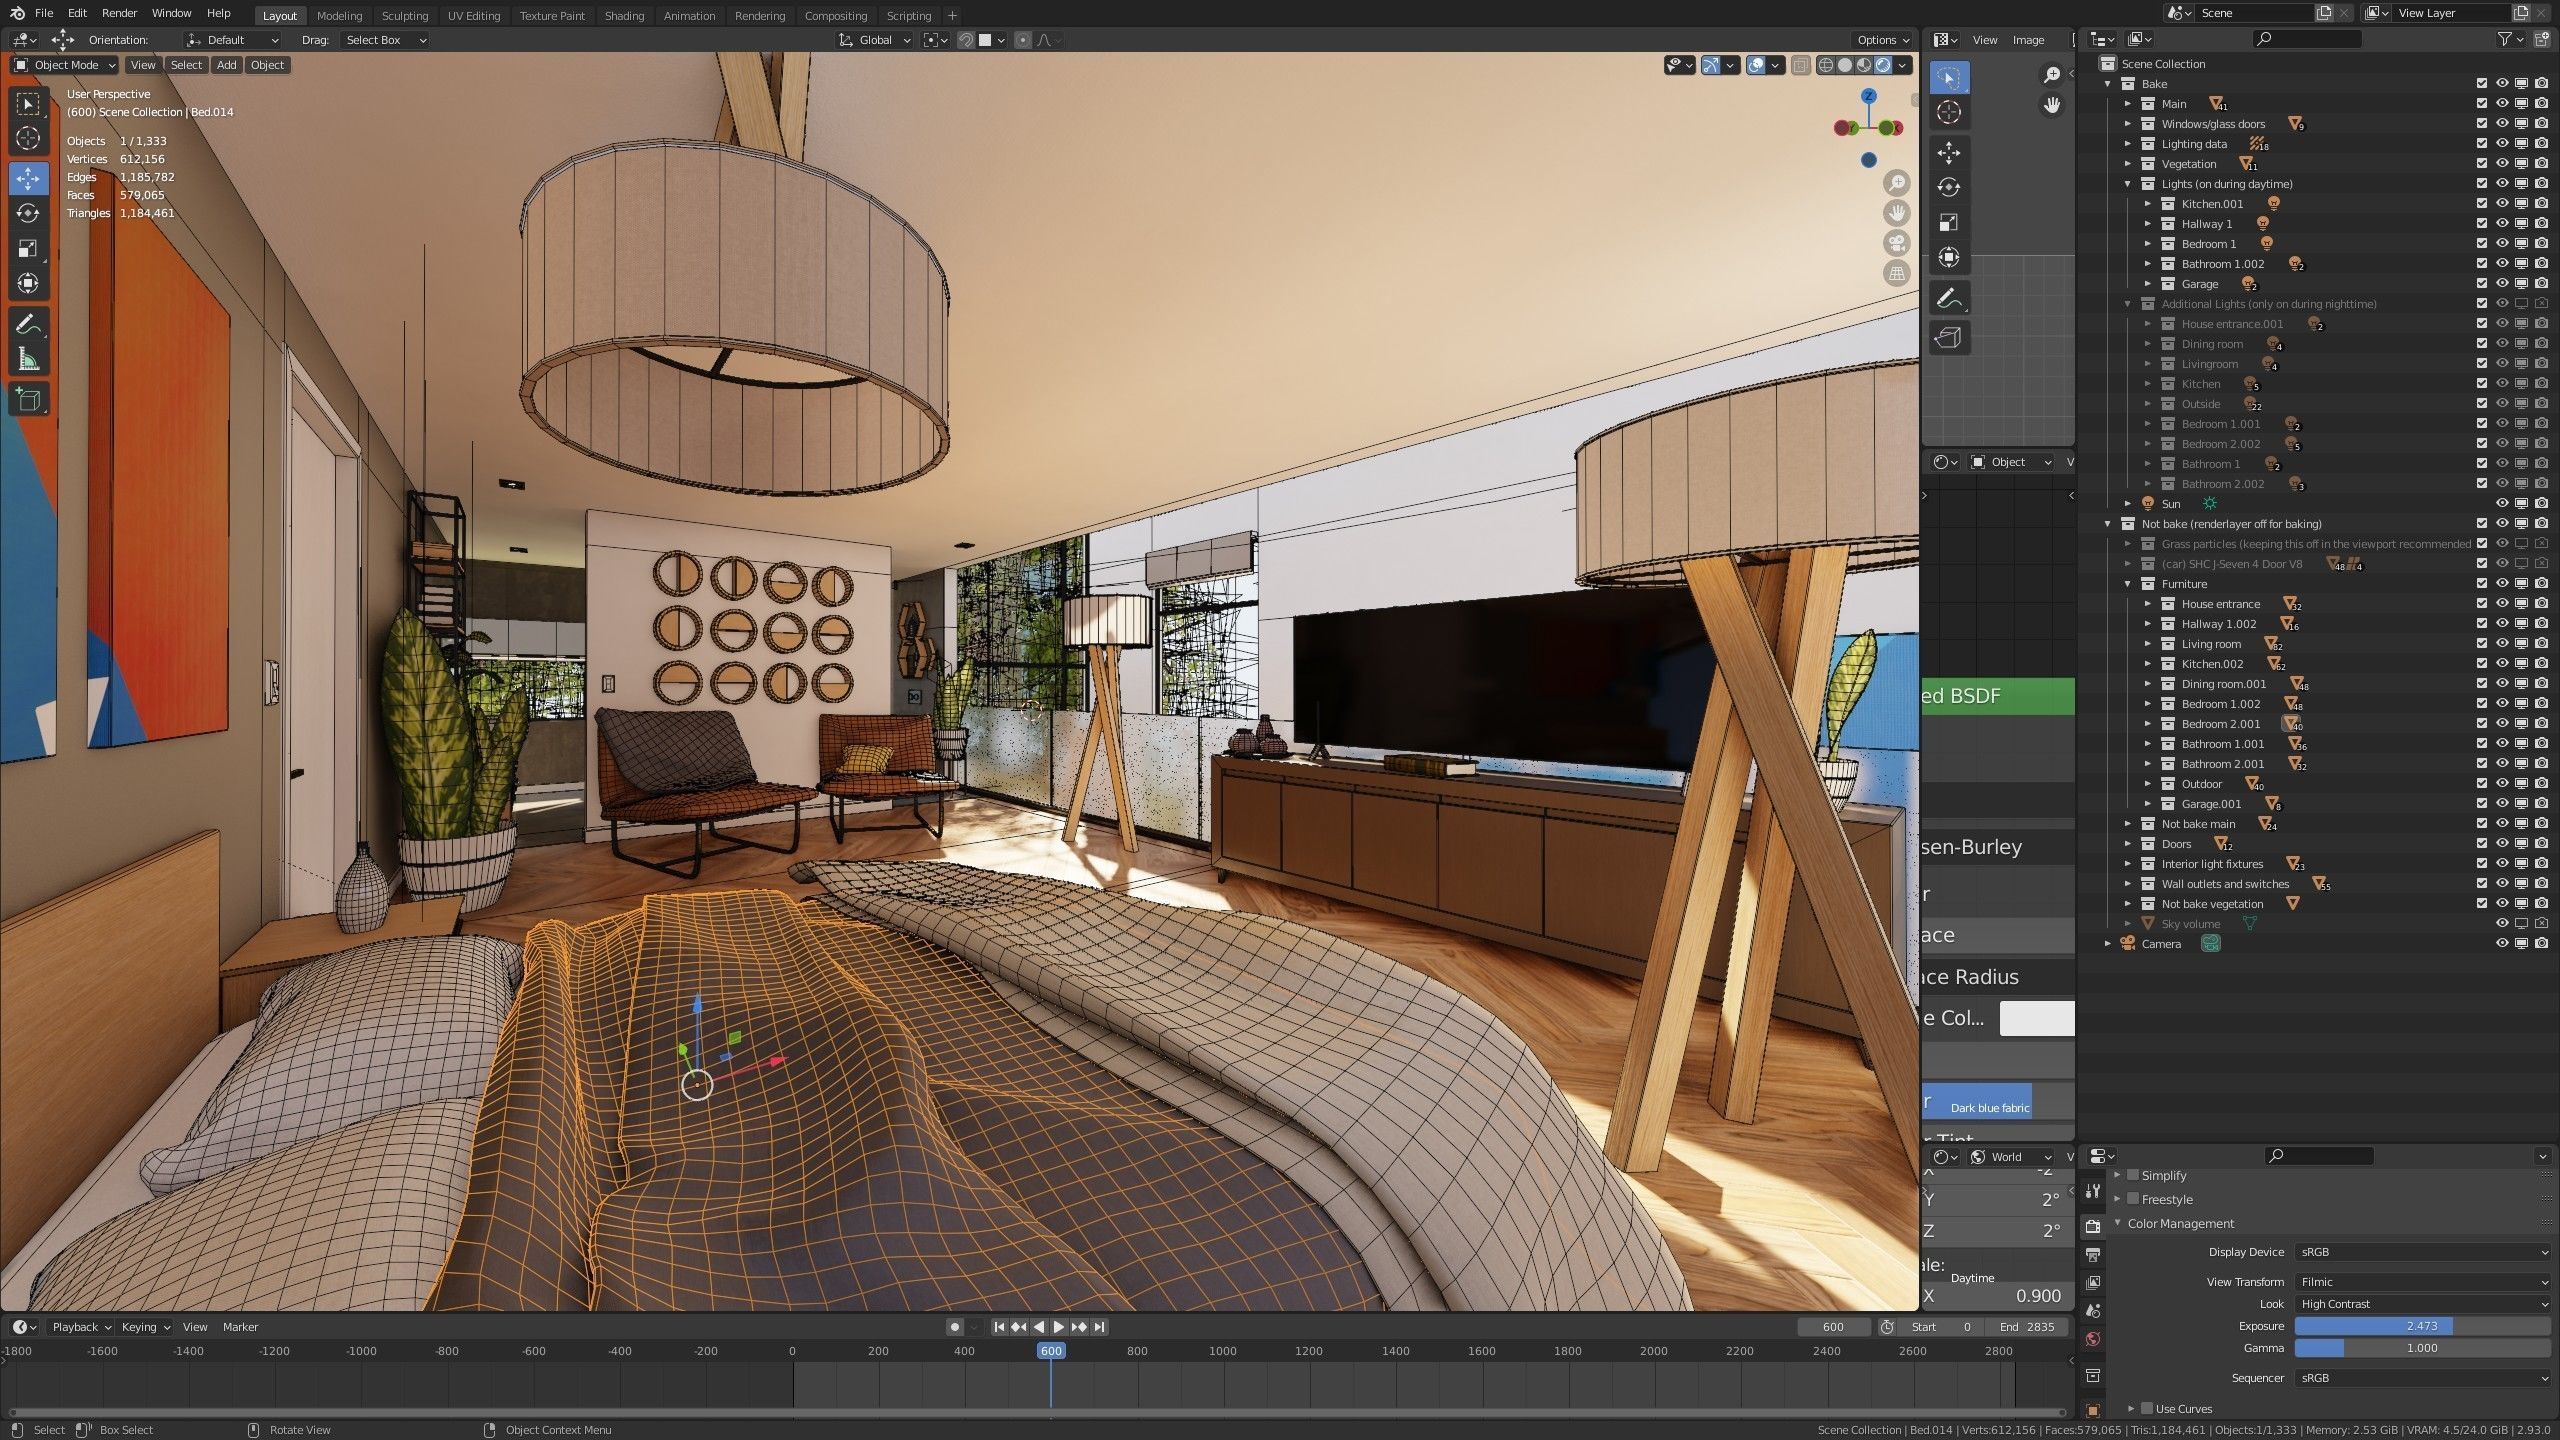Switch to the UV Editing workspace tab
Image resolution: width=2560 pixels, height=1440 pixels.
click(x=473, y=15)
